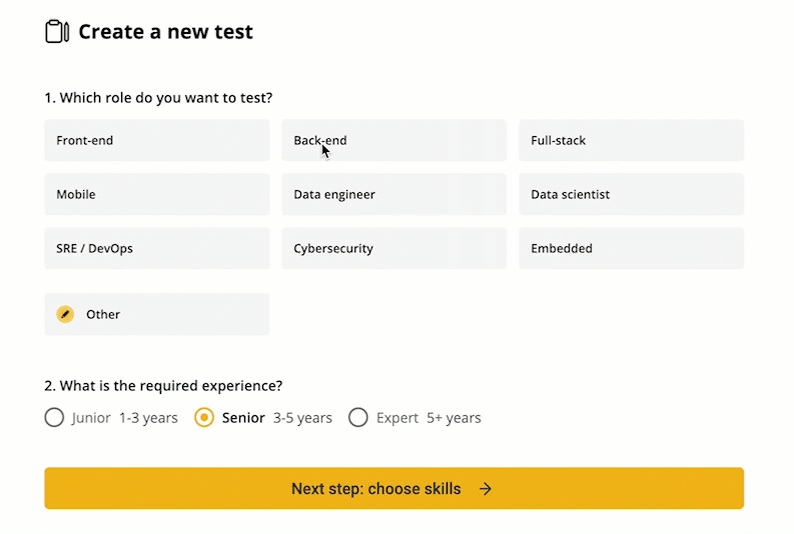Choose the Front-end role option
The image size is (794, 534).
tap(157, 141)
